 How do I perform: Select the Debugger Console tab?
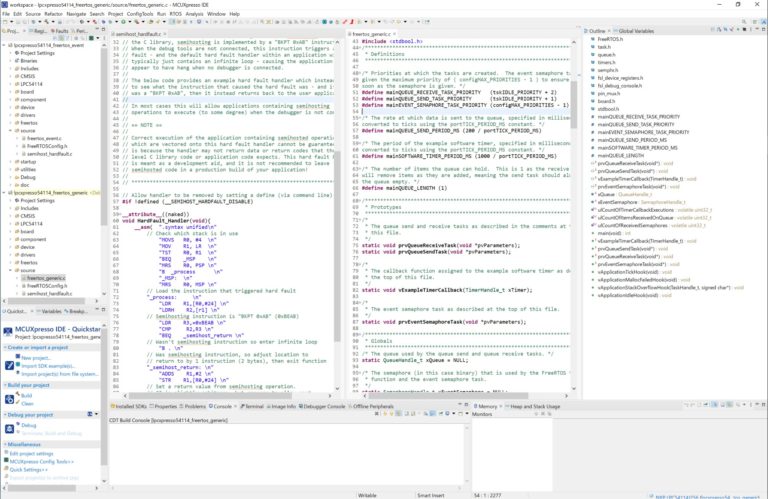pyautogui.click(x=326, y=407)
